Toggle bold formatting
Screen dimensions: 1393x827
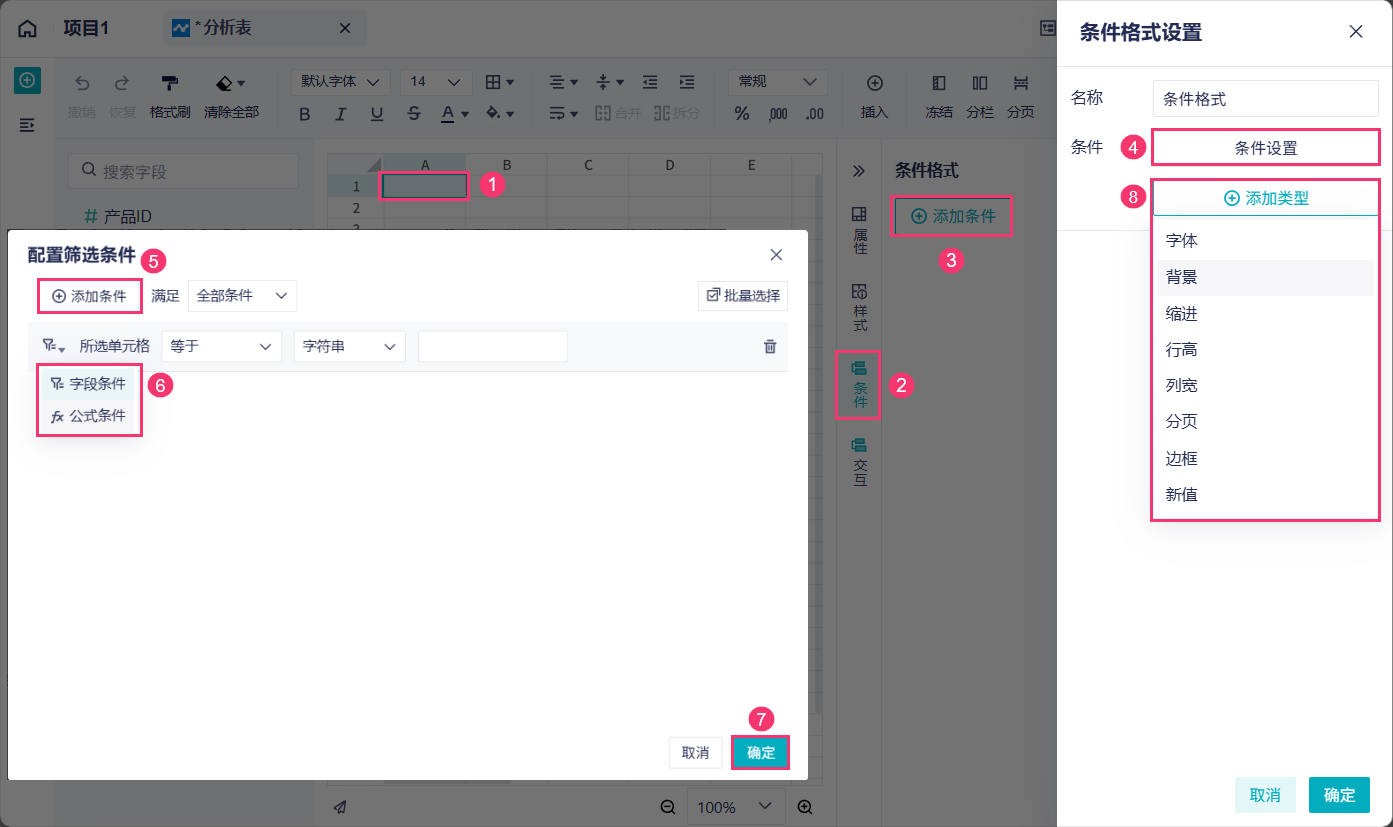pos(305,114)
